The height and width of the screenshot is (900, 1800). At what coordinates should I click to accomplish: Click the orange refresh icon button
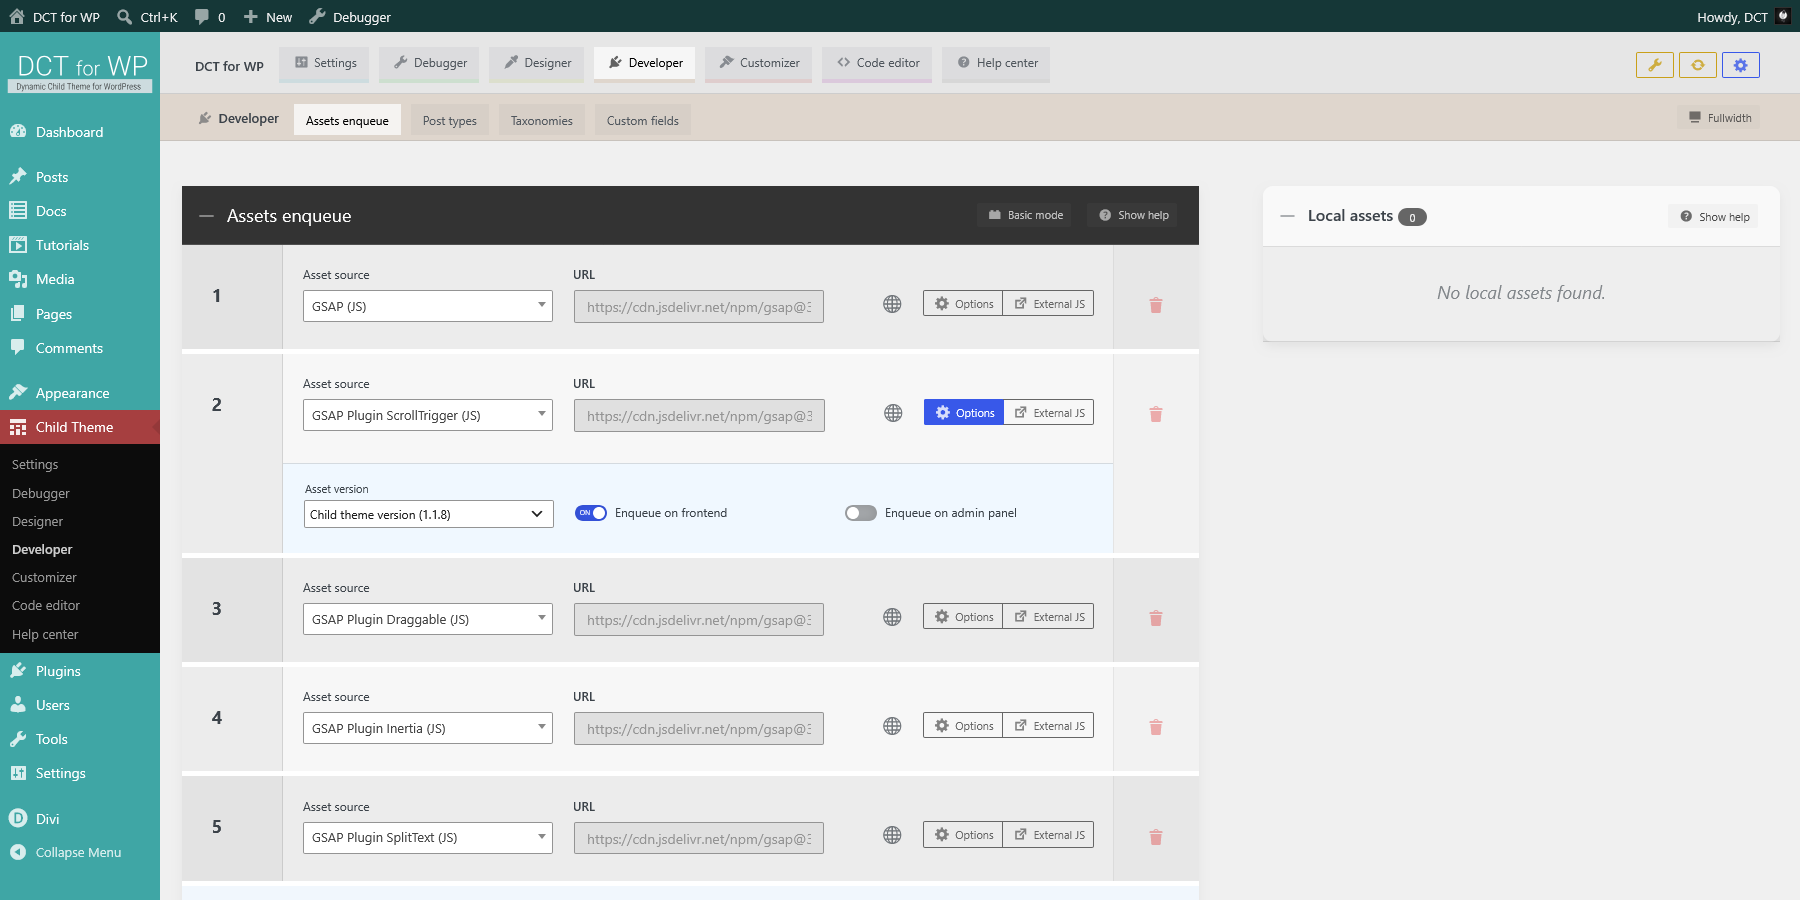pyautogui.click(x=1698, y=65)
